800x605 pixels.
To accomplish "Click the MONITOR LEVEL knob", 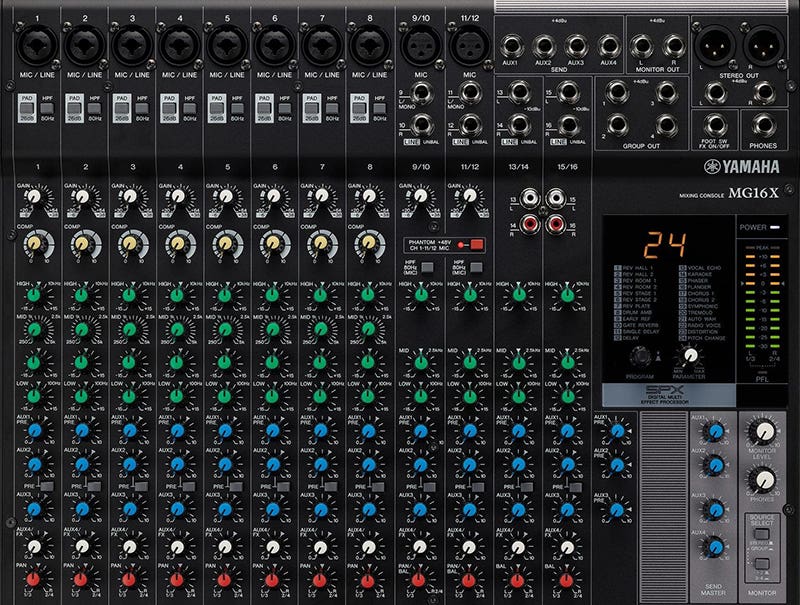I will (764, 432).
